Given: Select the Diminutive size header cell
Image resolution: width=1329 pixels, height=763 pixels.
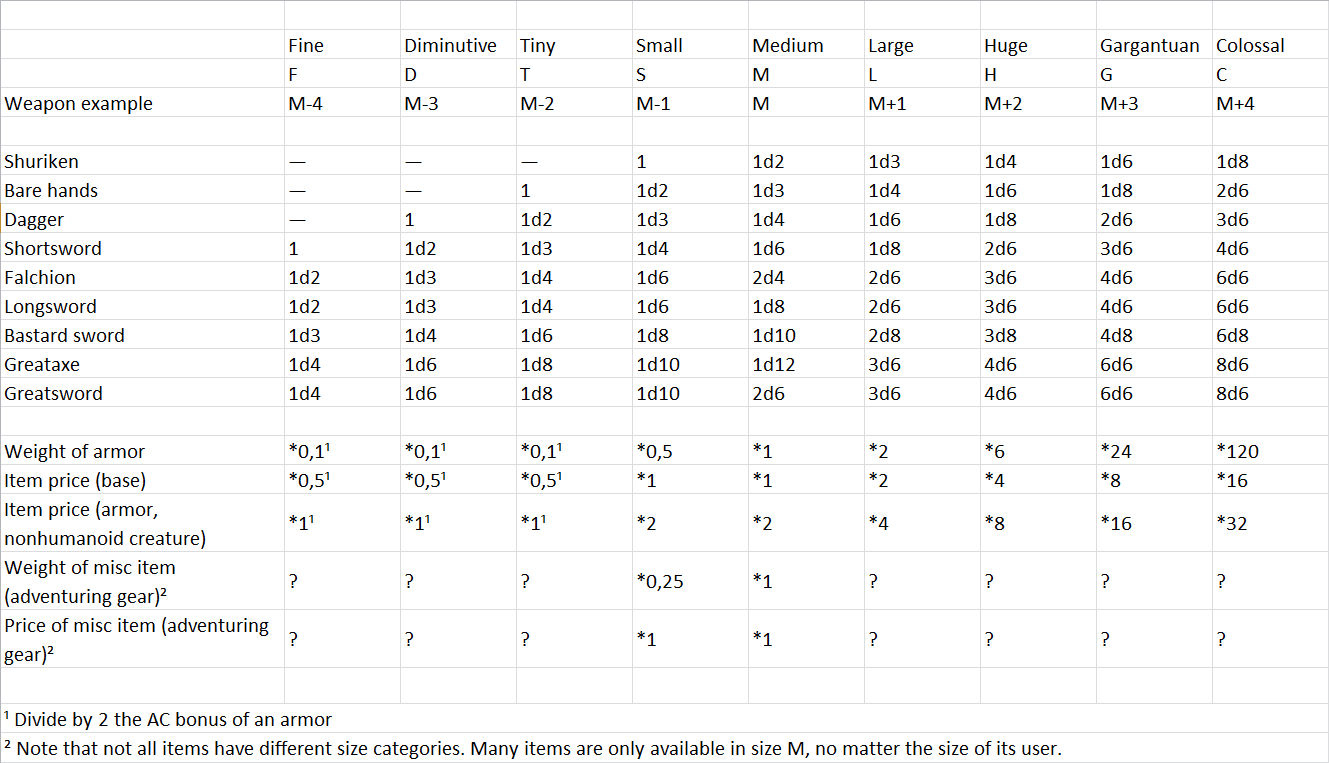Looking at the screenshot, I should tap(450, 45).
